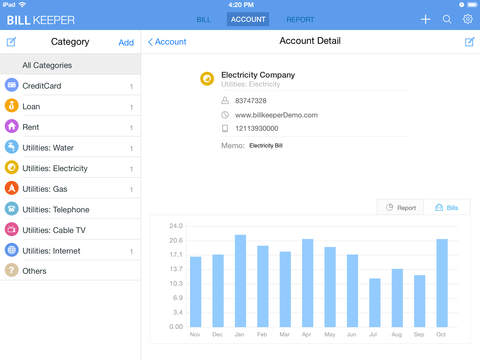Open Utilities: Gas category
This screenshot has height=360, width=480.
tap(70, 189)
